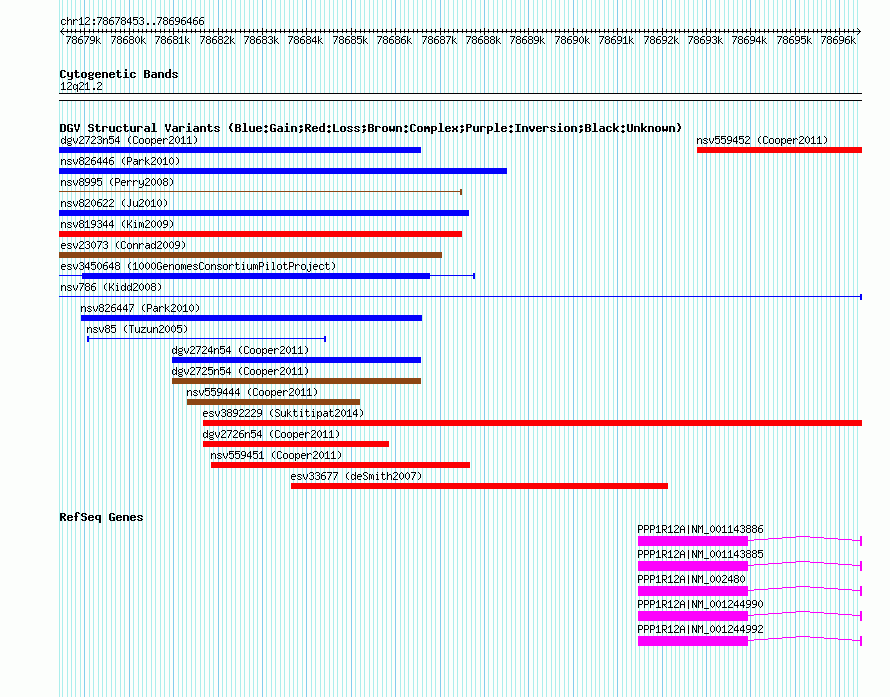Open the dgv2726n54 (Cooper2011) label
This screenshot has height=697, width=890.
(271, 434)
